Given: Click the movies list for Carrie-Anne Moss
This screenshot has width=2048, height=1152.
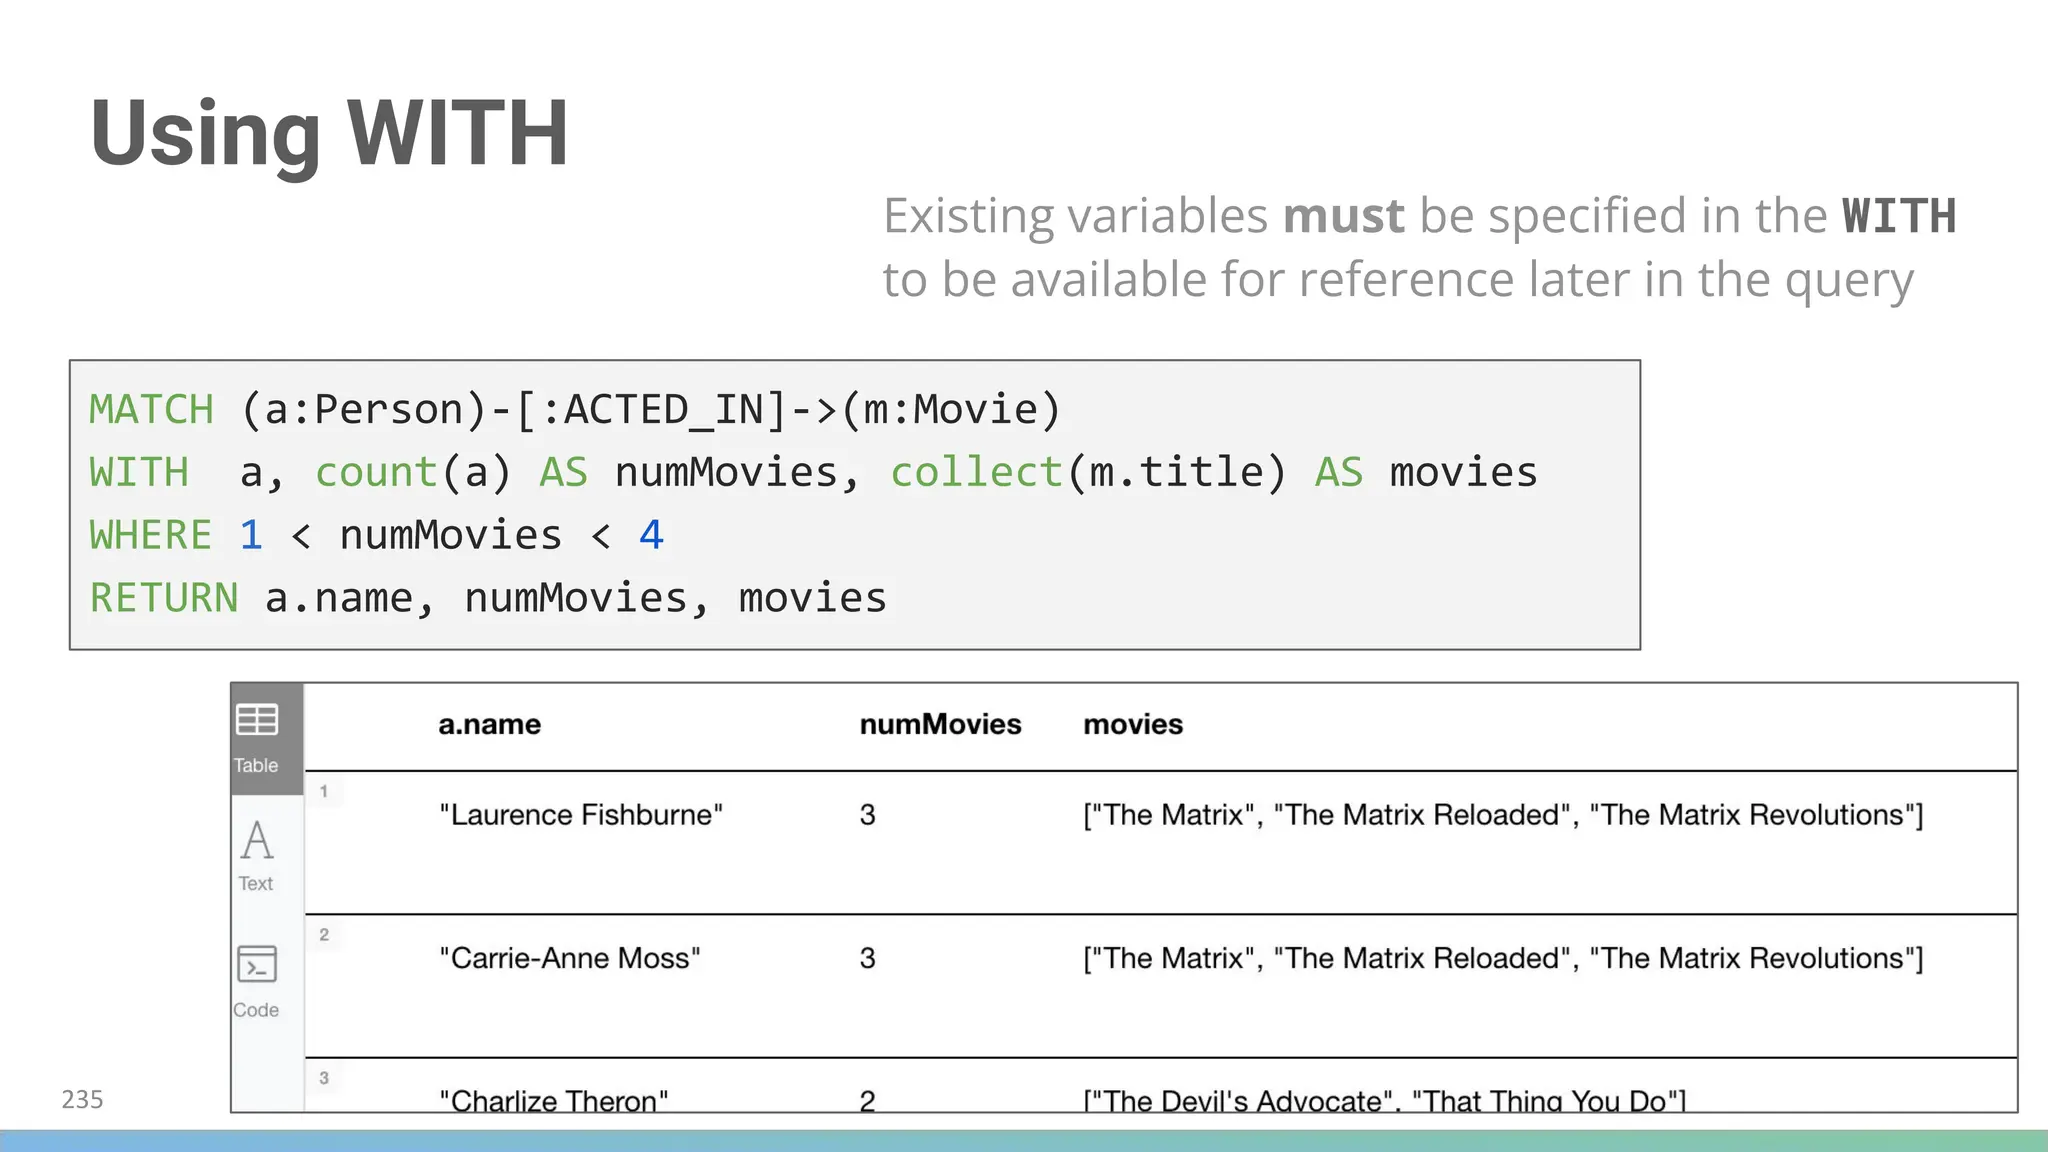Looking at the screenshot, I should [x=1503, y=958].
